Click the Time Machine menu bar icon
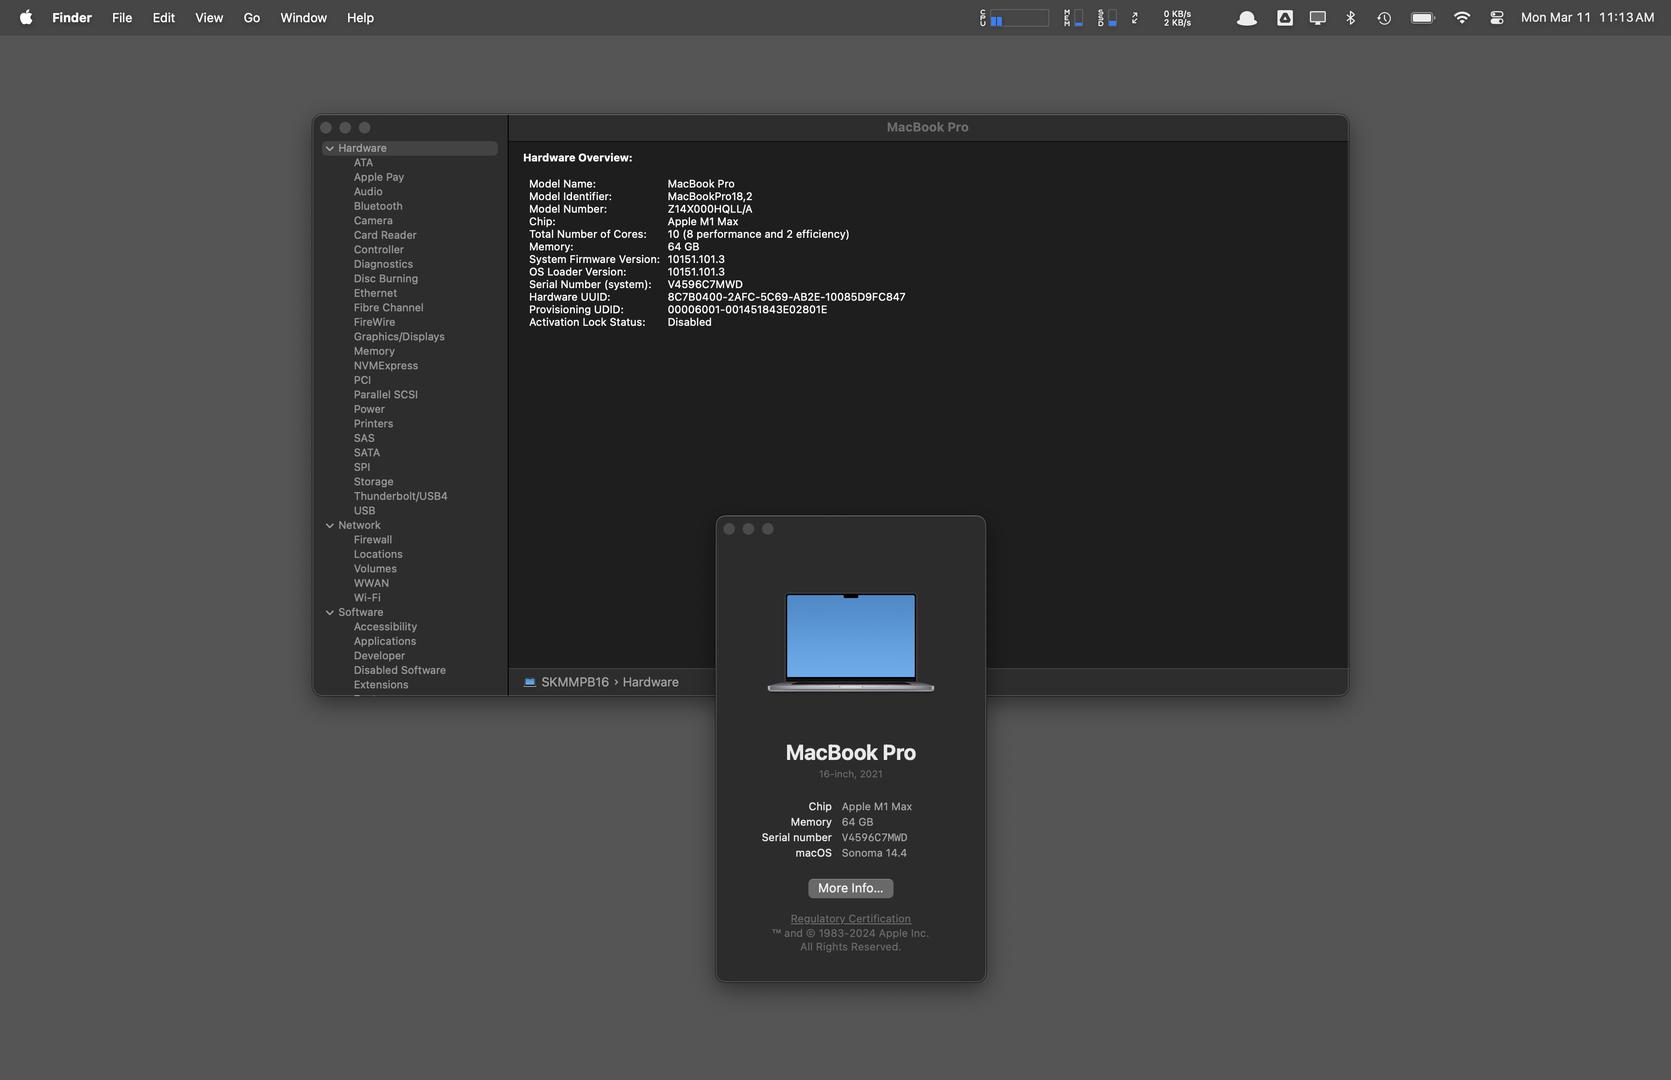Screen dimensions: 1671x1080 coord(1384,18)
